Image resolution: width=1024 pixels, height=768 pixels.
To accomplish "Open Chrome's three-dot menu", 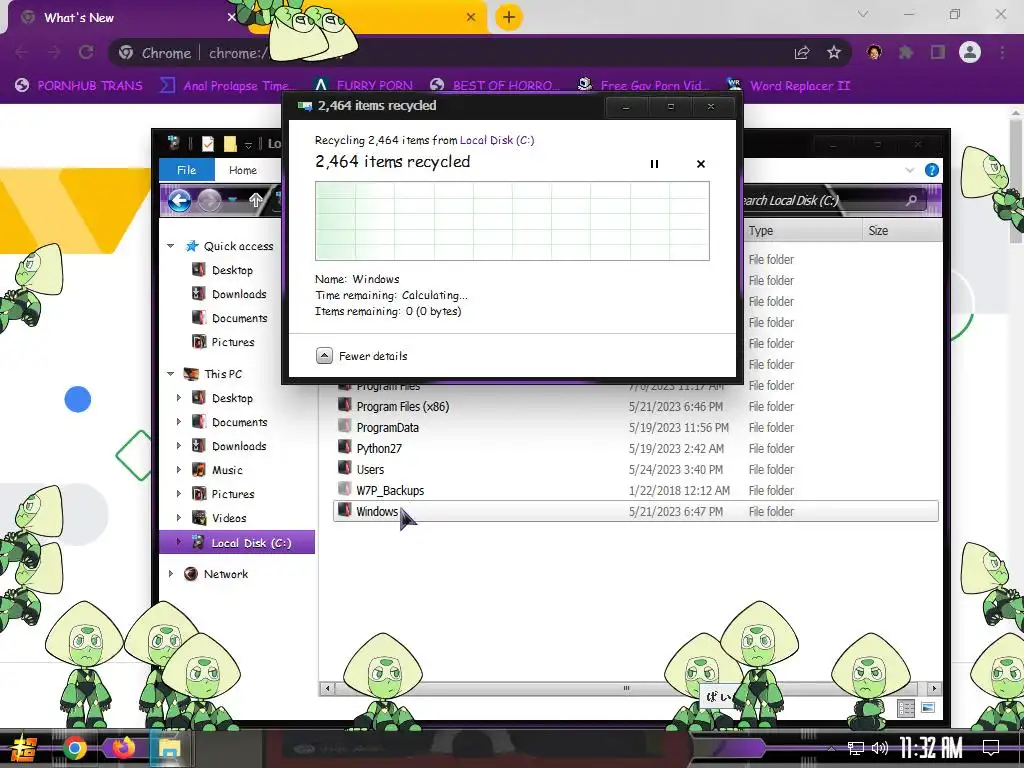I will click(1002, 53).
